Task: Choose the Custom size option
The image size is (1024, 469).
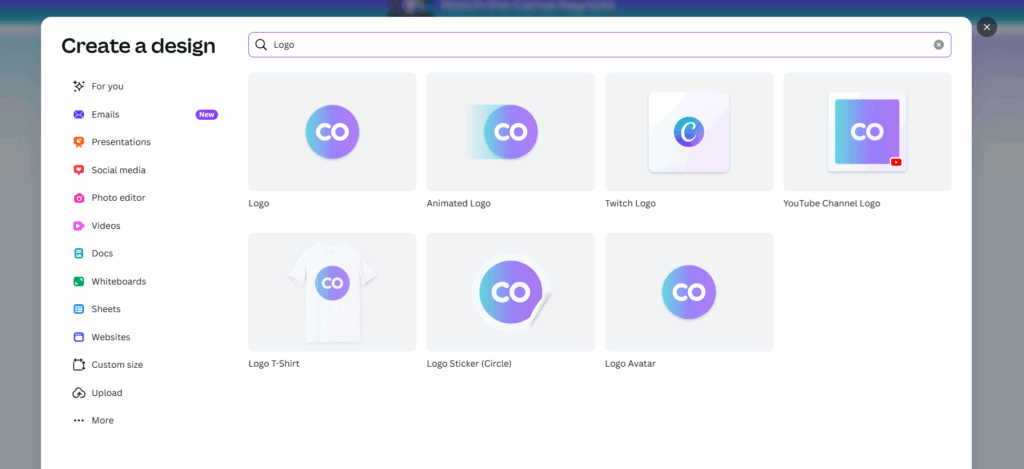Action: click(x=117, y=364)
